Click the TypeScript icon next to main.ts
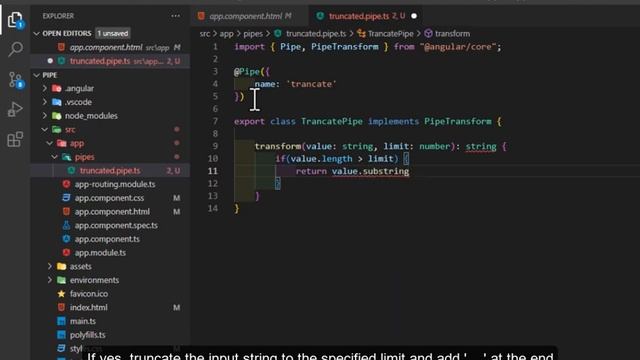The height and width of the screenshot is (360, 640). point(61,321)
